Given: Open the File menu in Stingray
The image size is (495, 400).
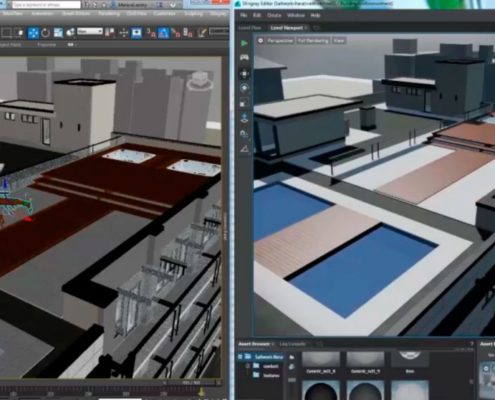Looking at the screenshot, I should (244, 15).
